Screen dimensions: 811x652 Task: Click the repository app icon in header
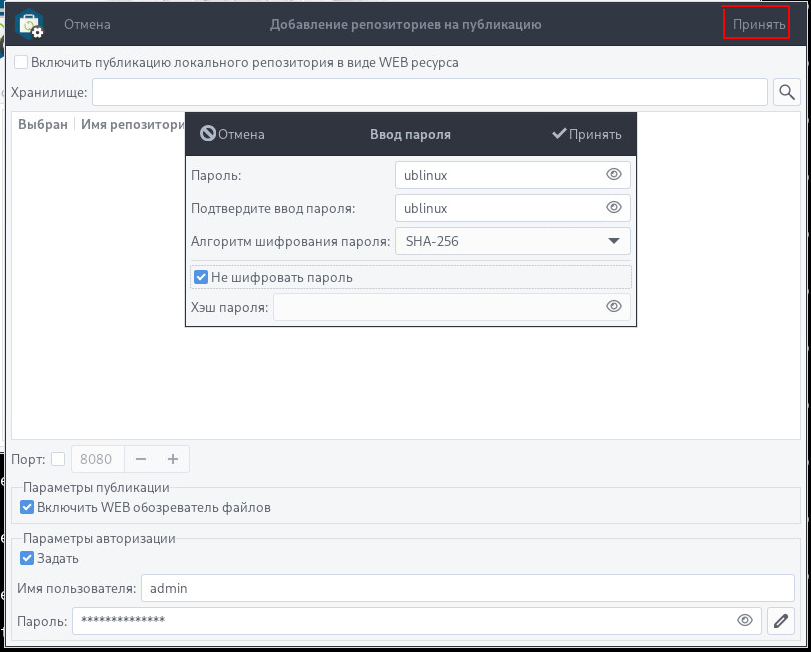click(x=29, y=24)
